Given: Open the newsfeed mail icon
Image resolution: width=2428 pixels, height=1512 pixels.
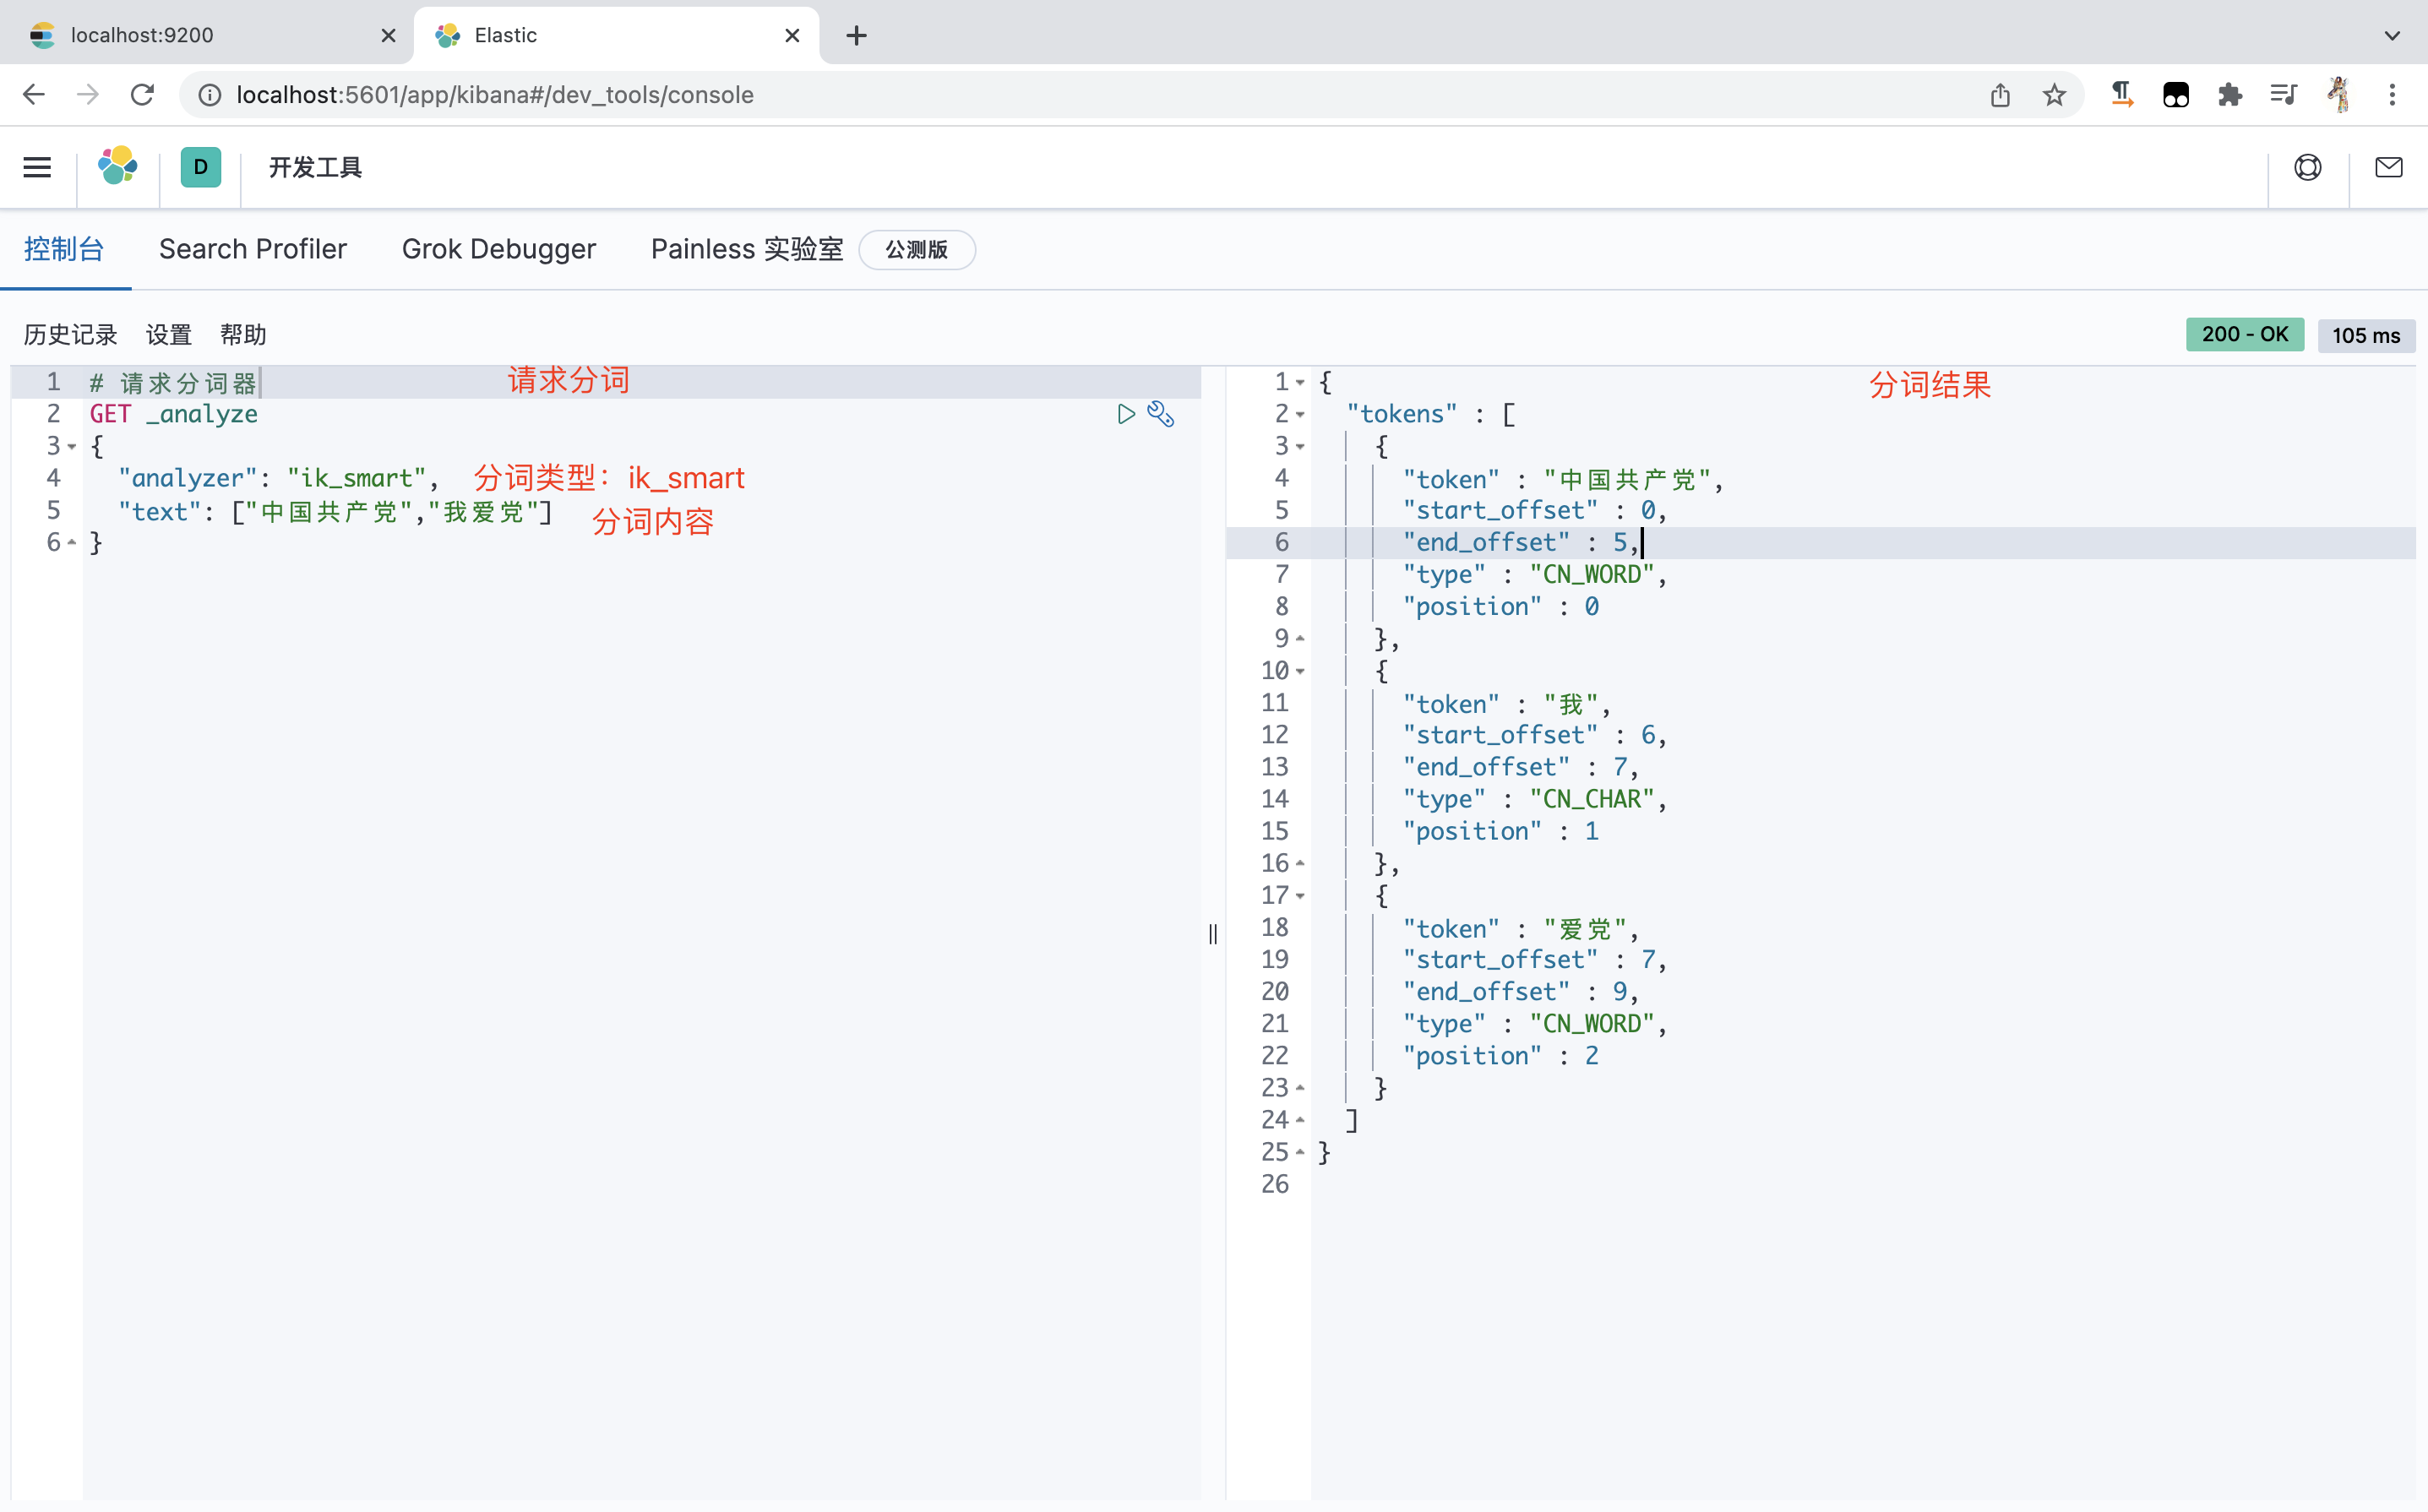Looking at the screenshot, I should 2389,167.
